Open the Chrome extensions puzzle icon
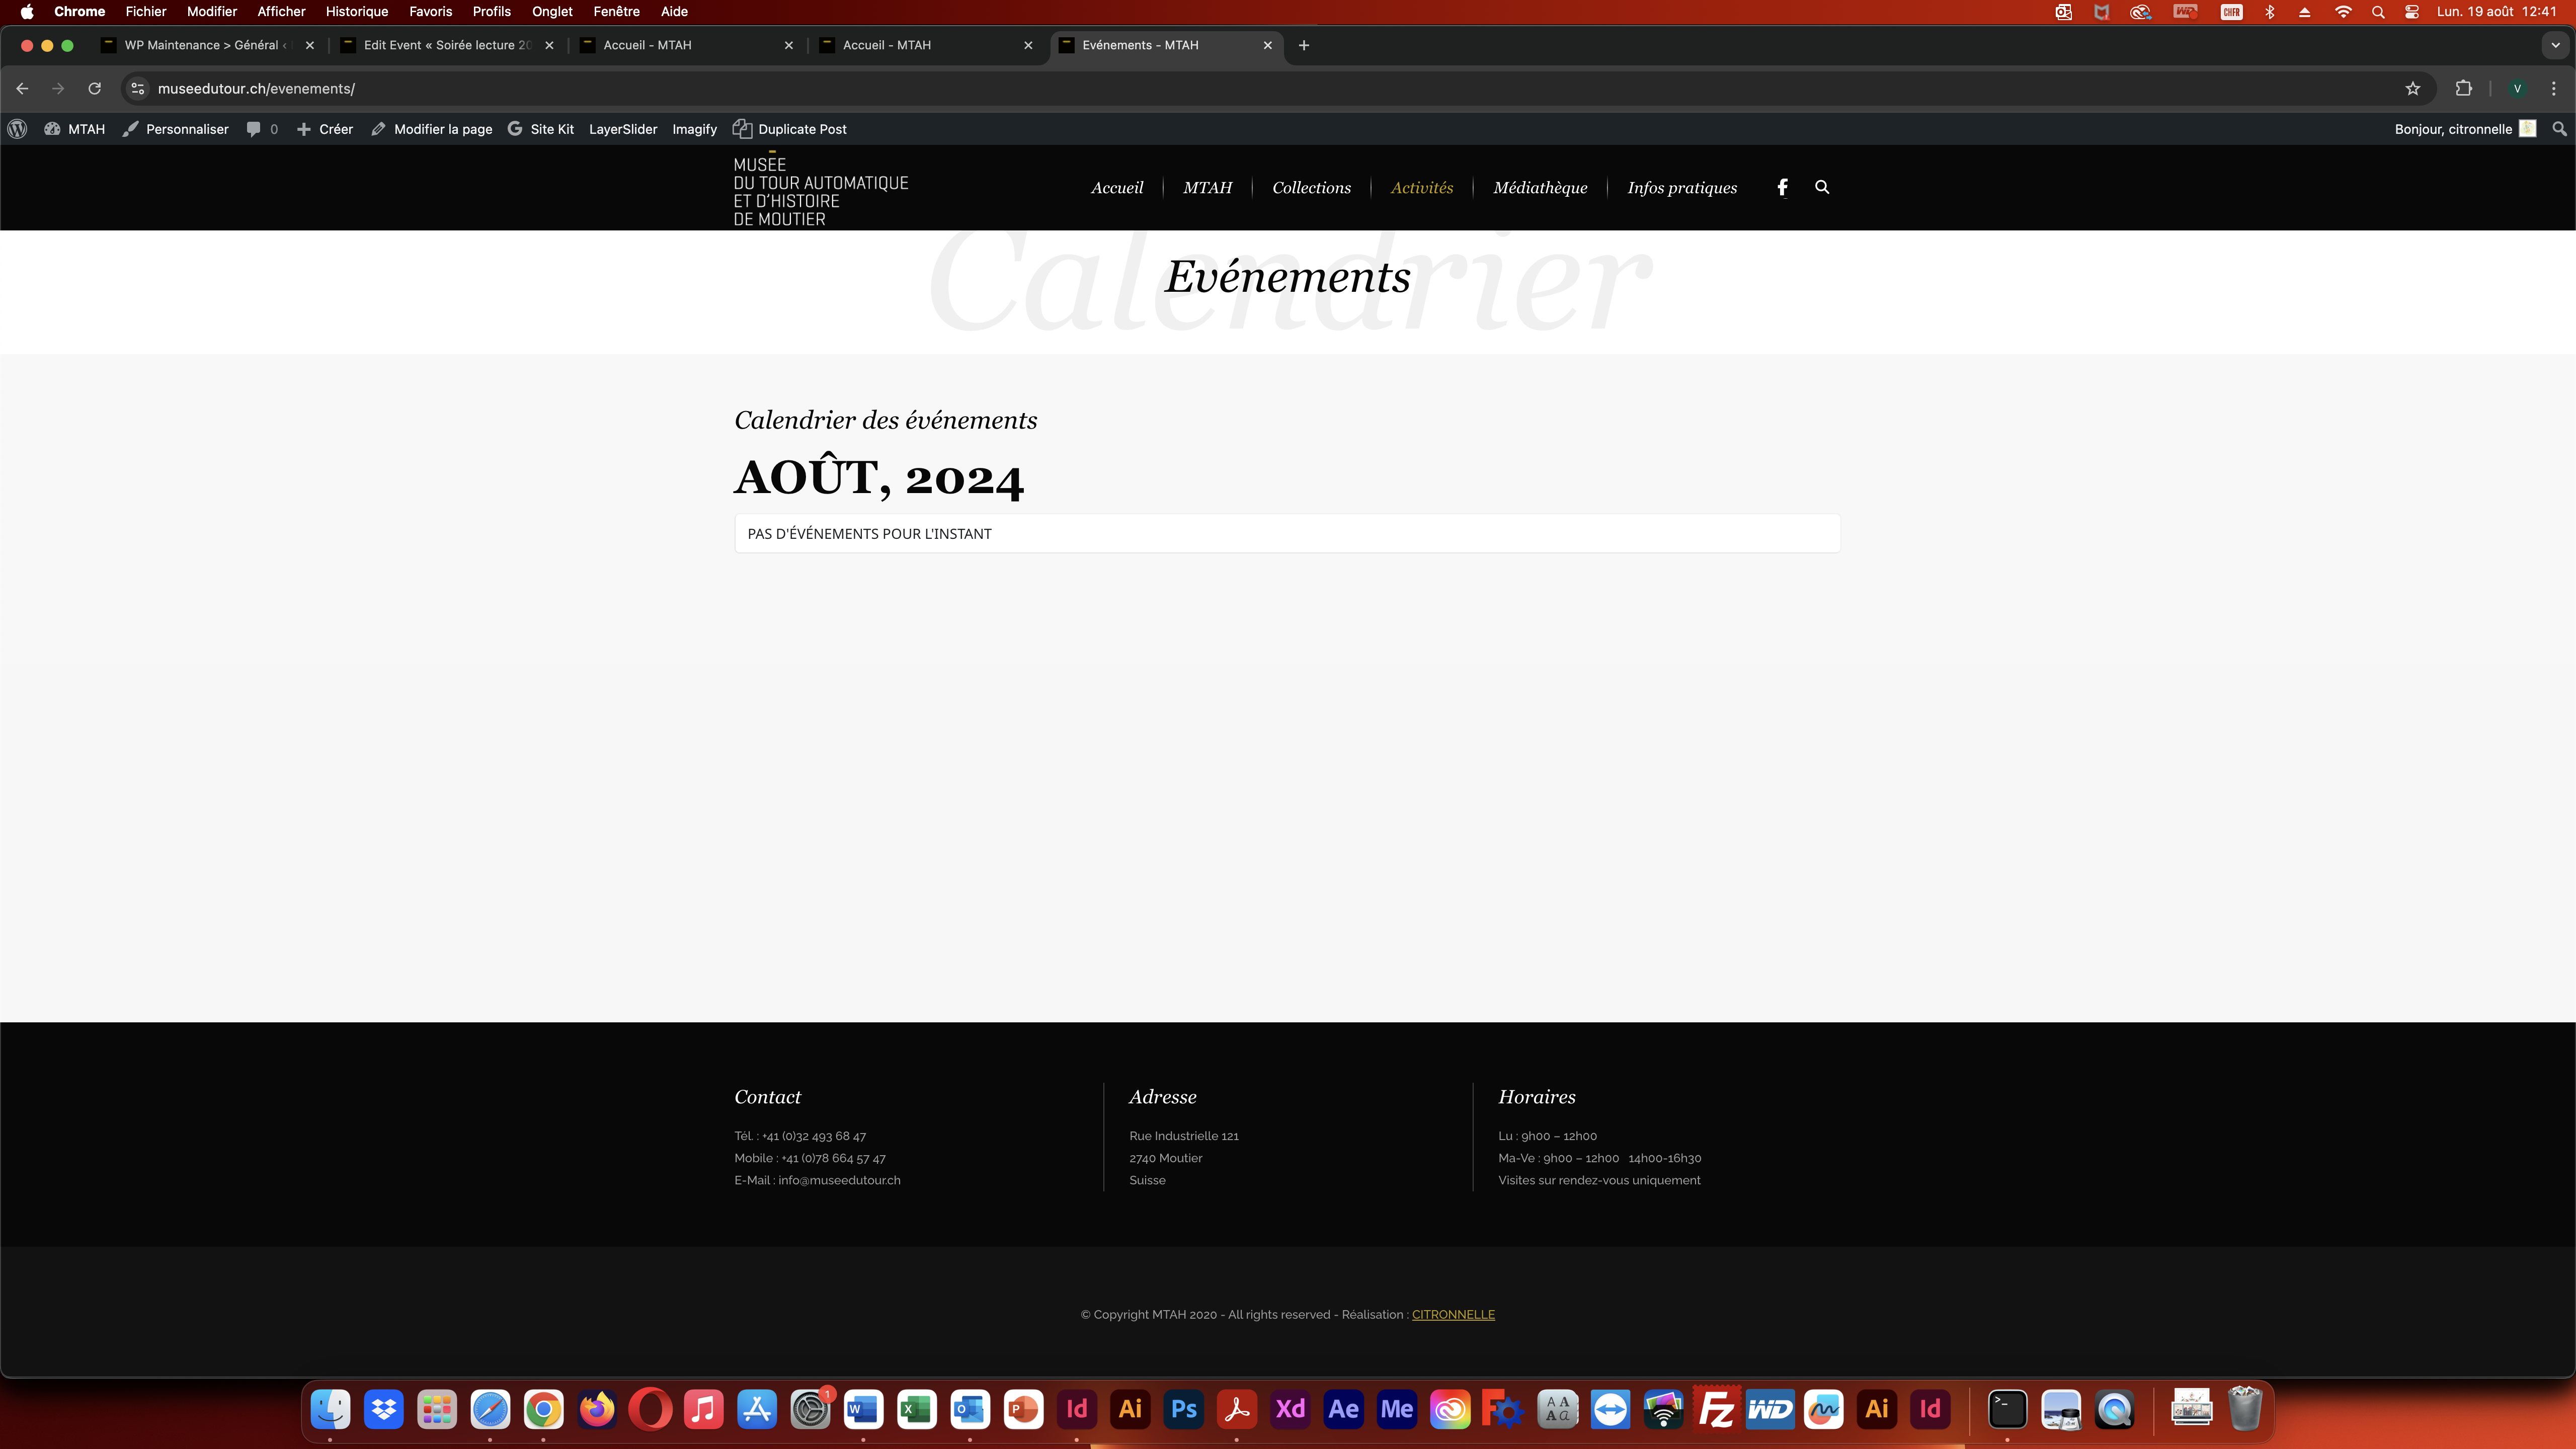Viewport: 2576px width, 1449px height. pyautogui.click(x=2464, y=88)
